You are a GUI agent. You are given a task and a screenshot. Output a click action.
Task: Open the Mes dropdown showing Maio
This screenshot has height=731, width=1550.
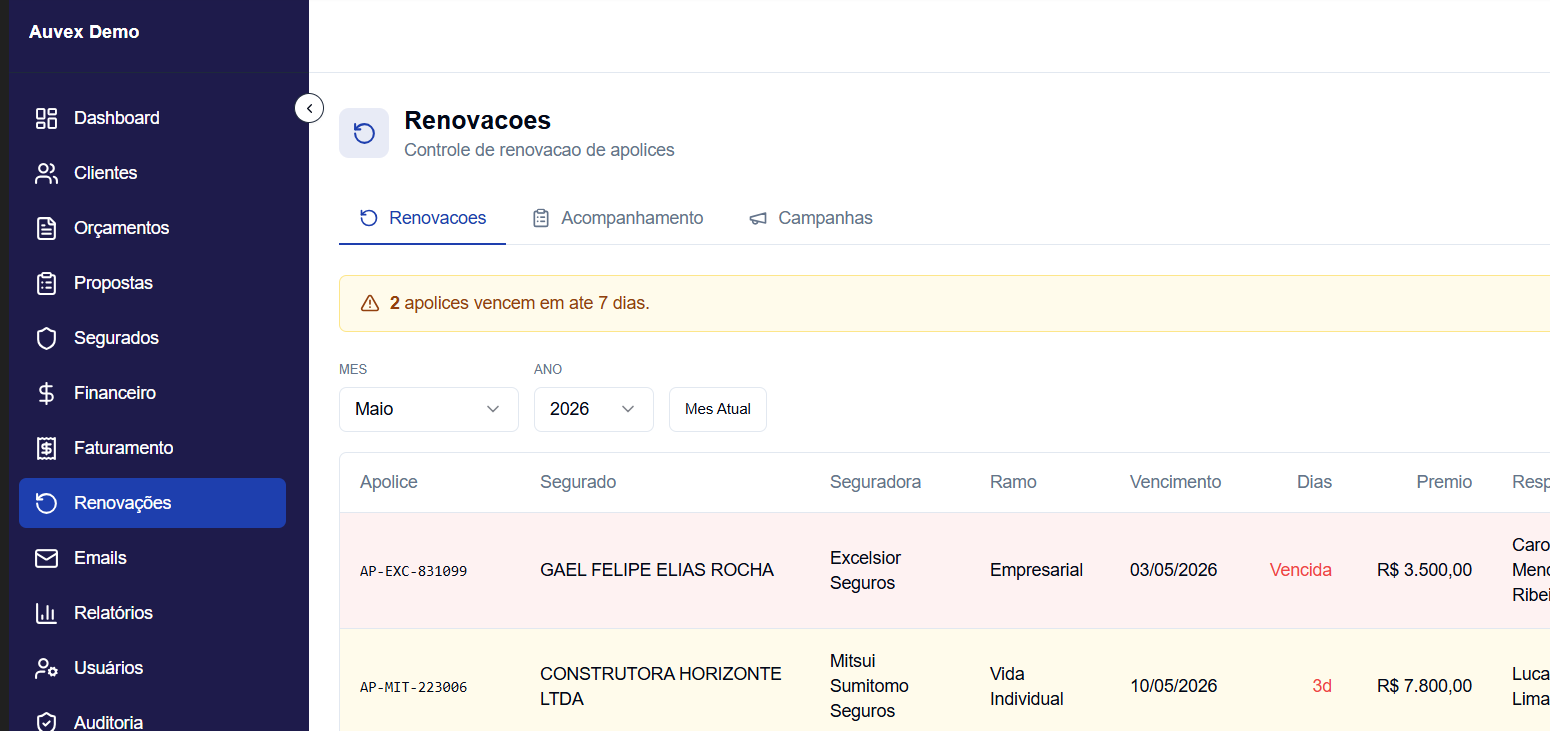(x=428, y=409)
